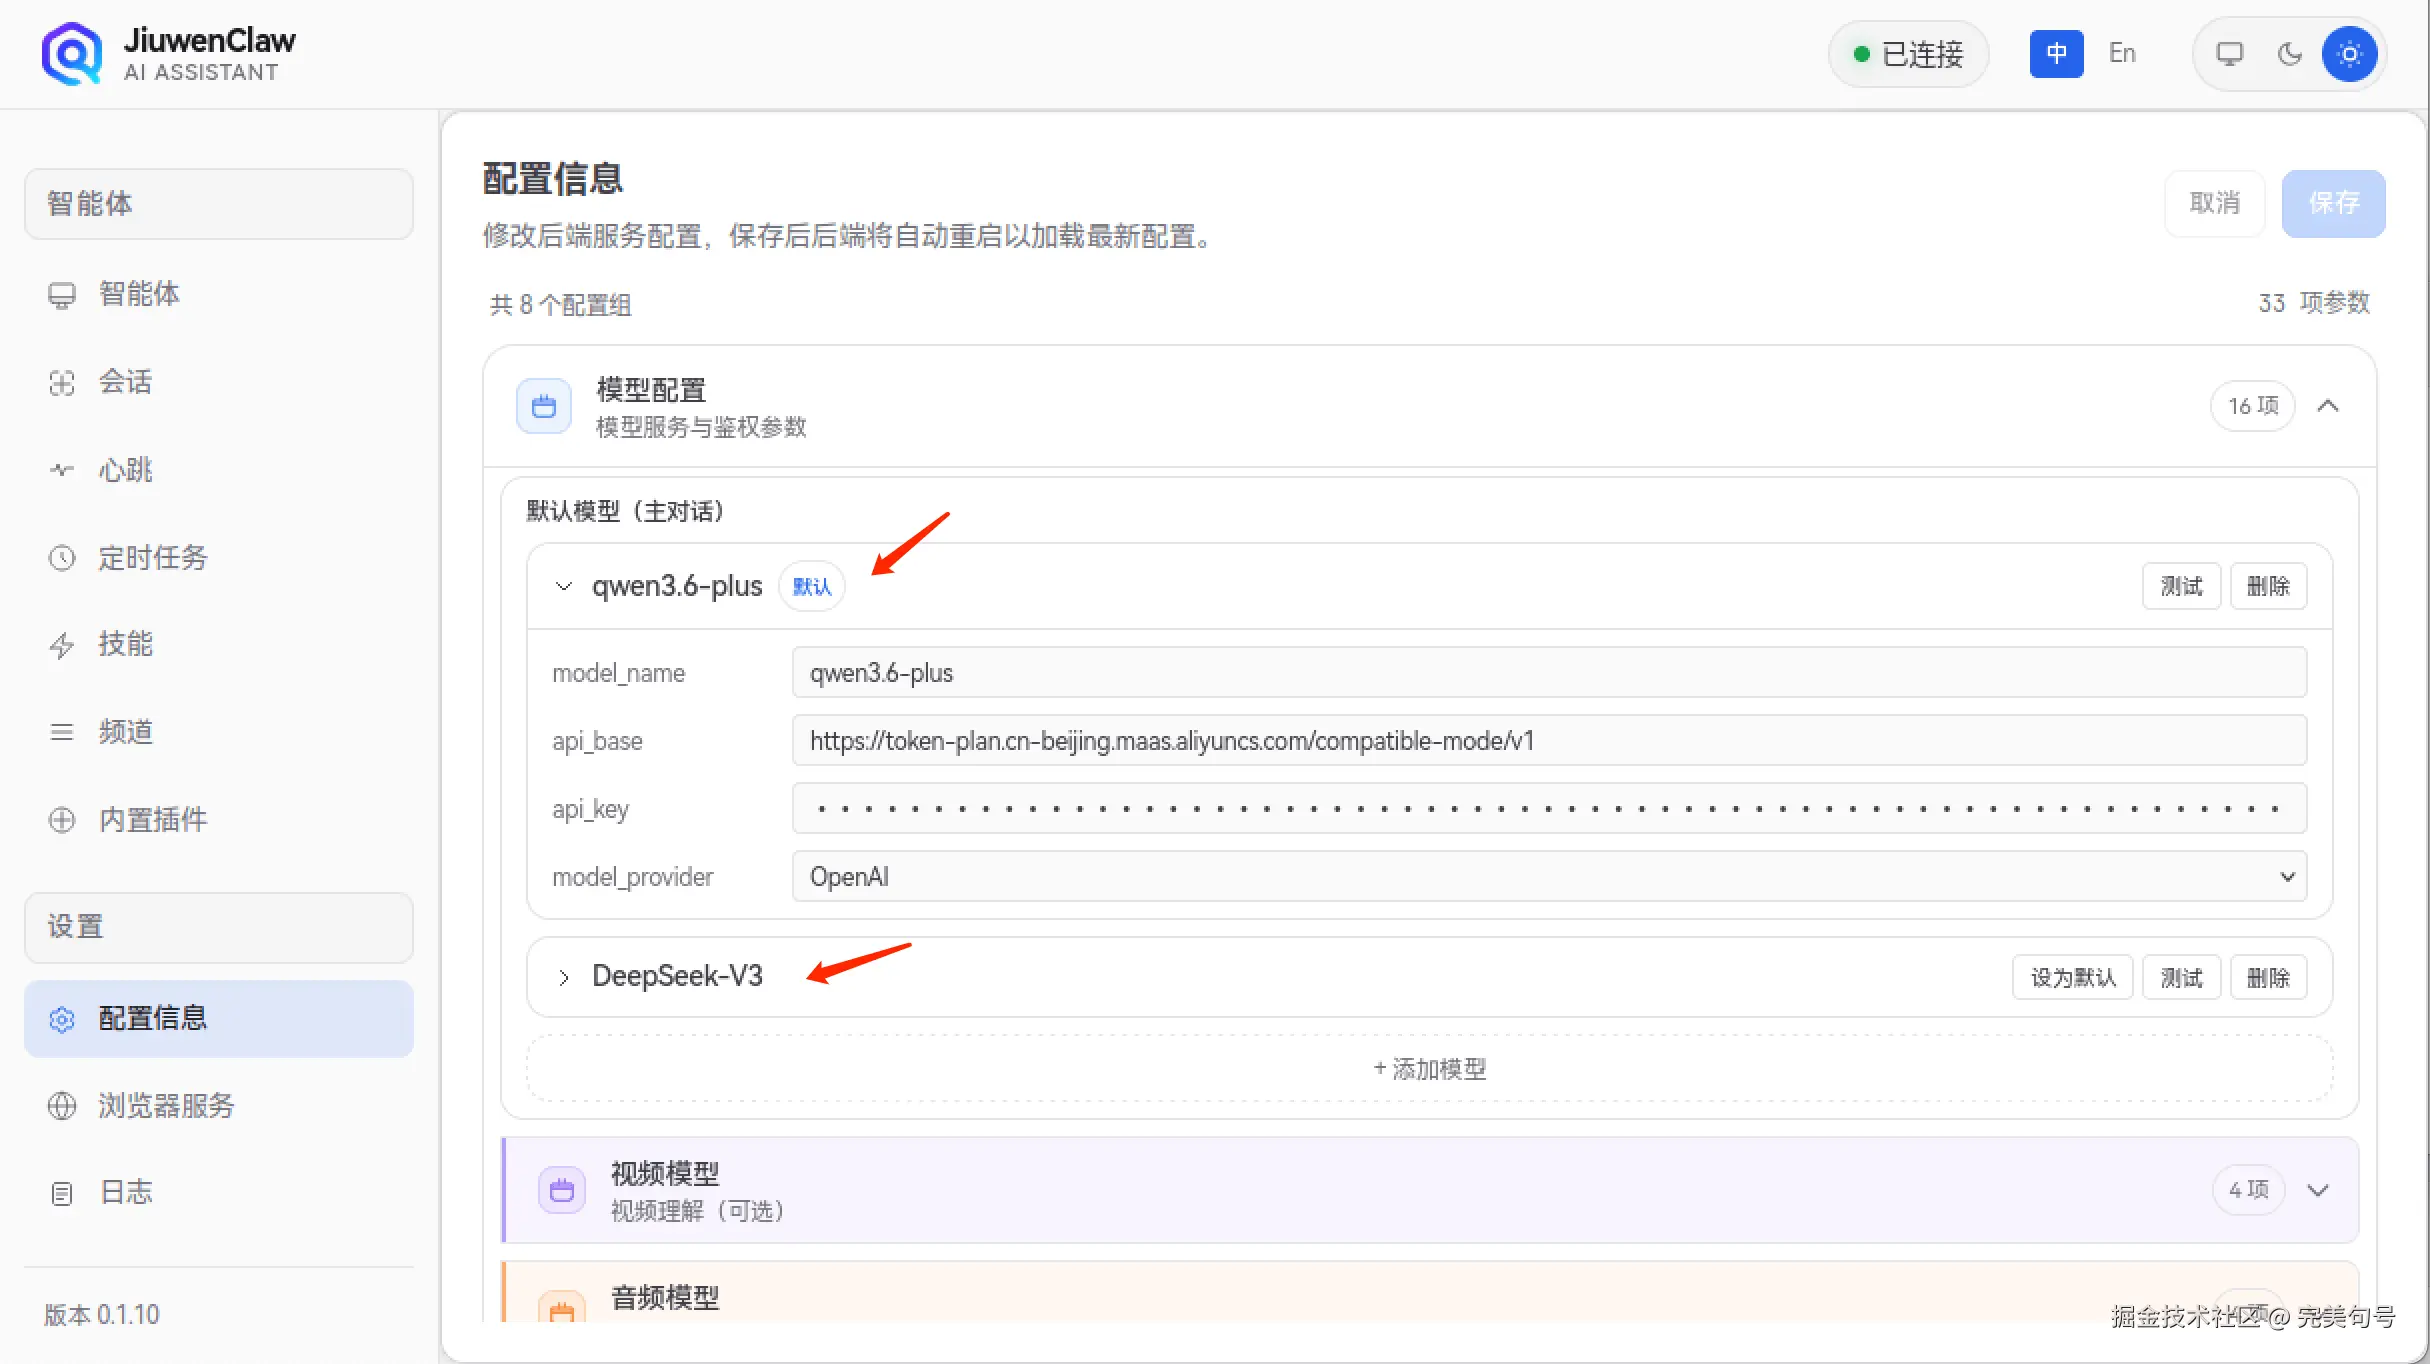Click the 内置插件 plus-circle icon
2430x1364 pixels.
62,820
